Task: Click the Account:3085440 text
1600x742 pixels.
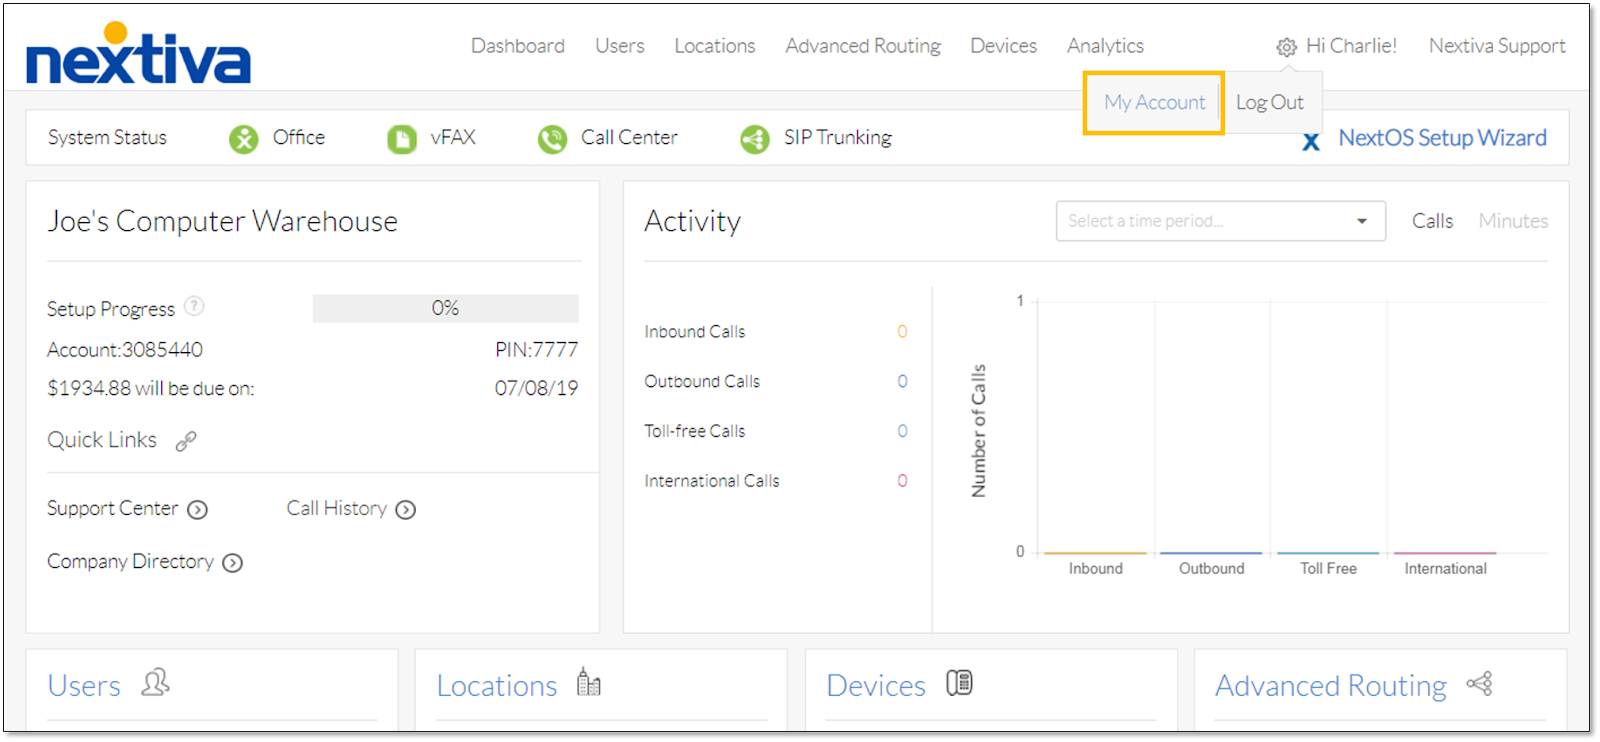Action: 125,350
